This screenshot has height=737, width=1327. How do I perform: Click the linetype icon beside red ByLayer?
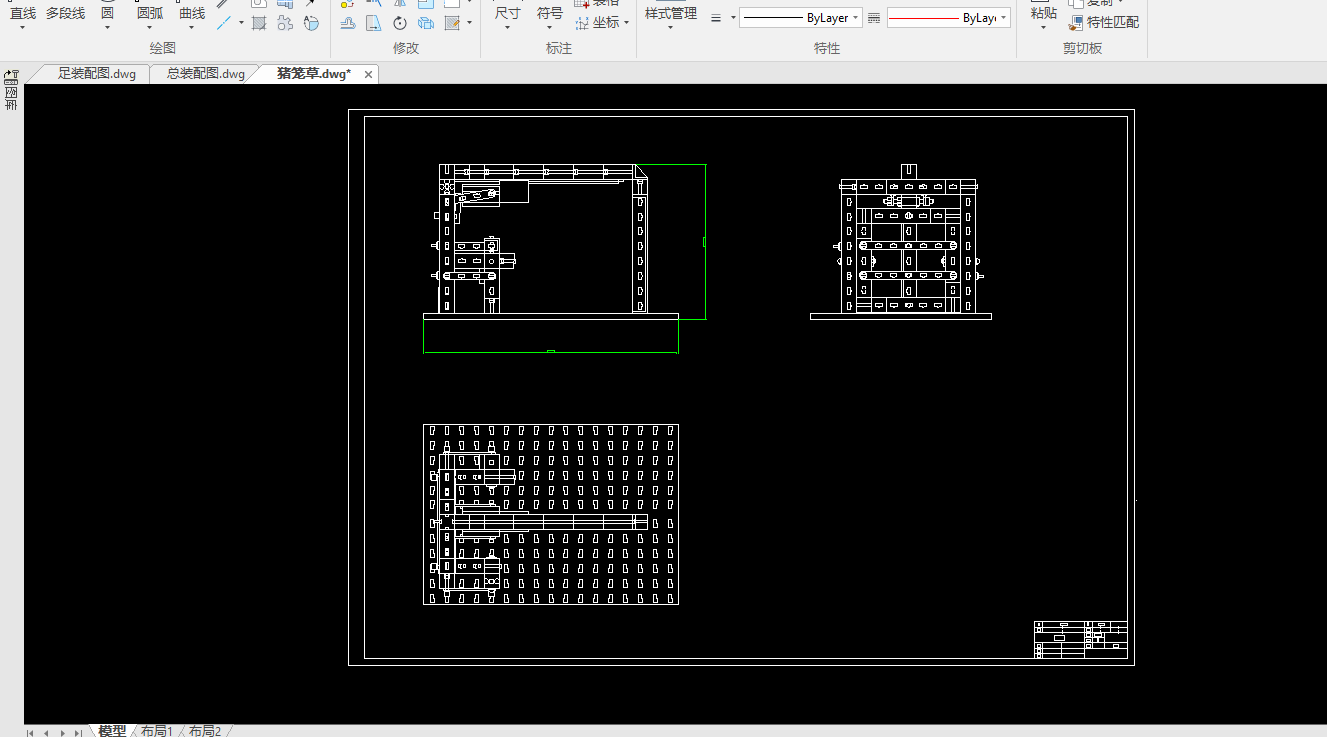[x=874, y=18]
